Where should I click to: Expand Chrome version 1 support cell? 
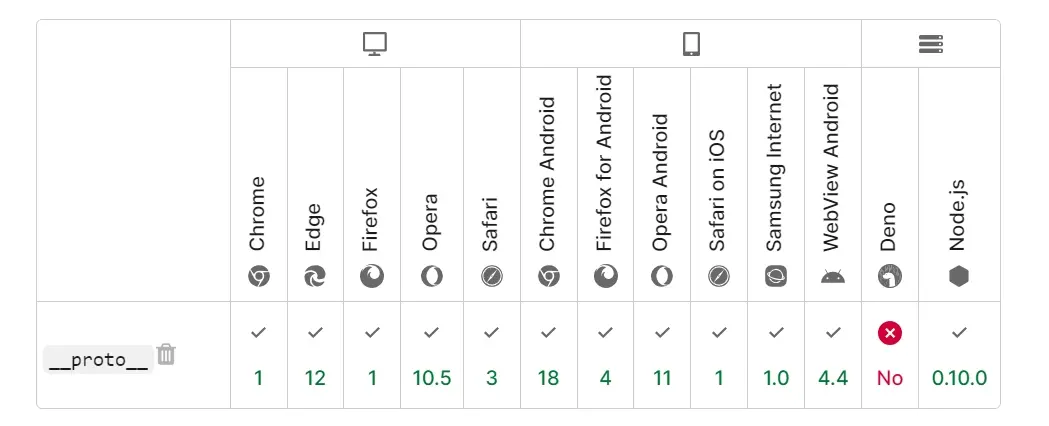coord(259,355)
